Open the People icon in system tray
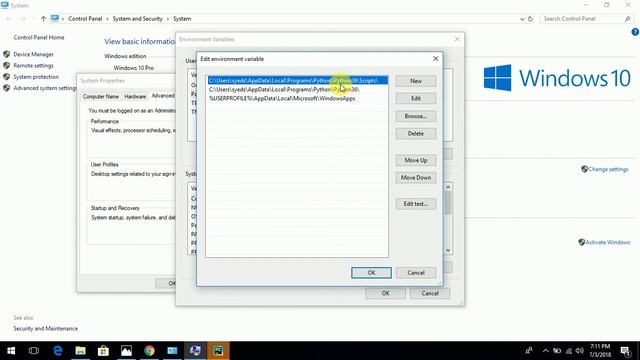This screenshot has width=640, height=360. click(529, 351)
